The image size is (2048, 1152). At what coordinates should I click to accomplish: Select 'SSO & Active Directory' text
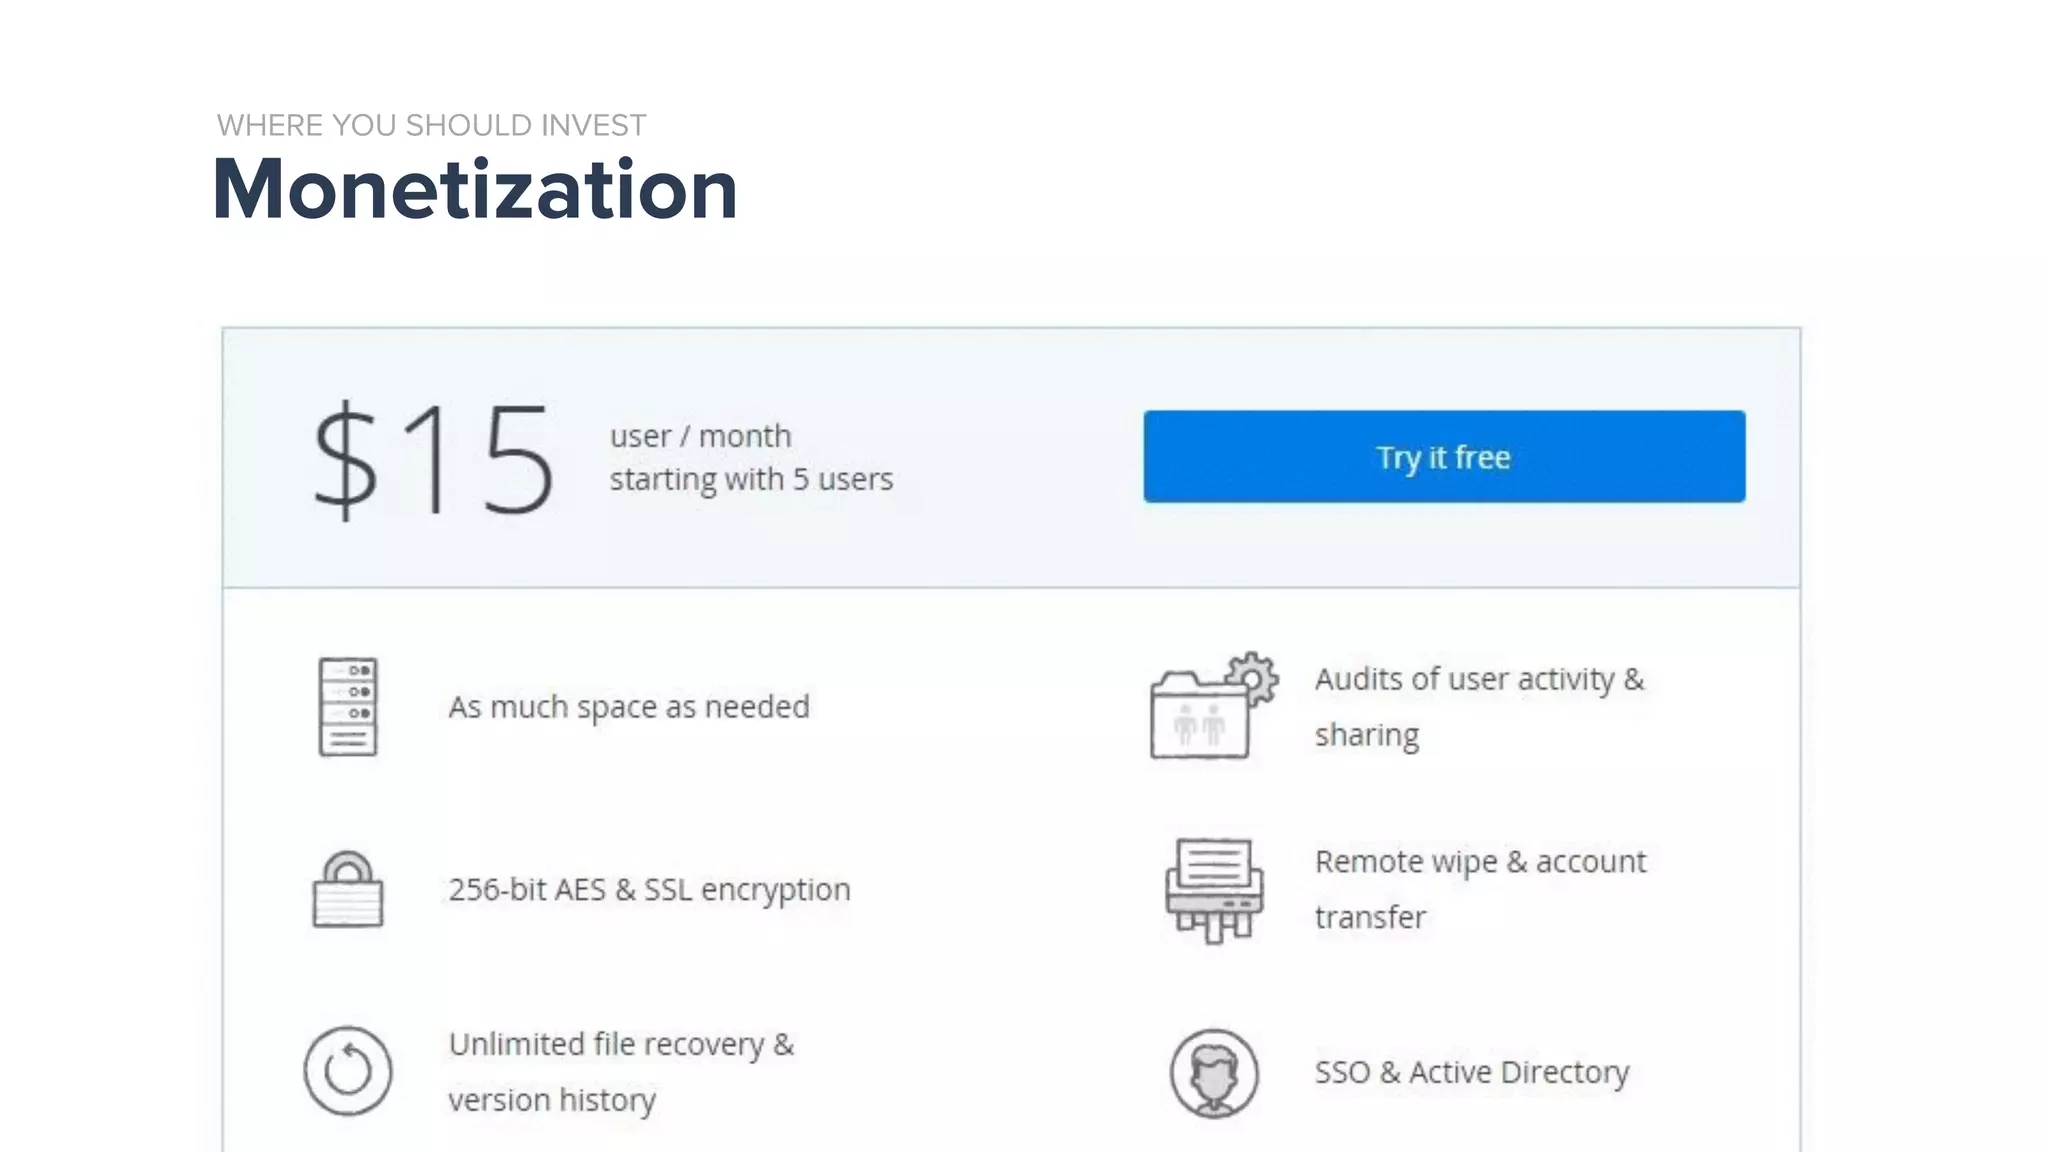(1471, 1072)
